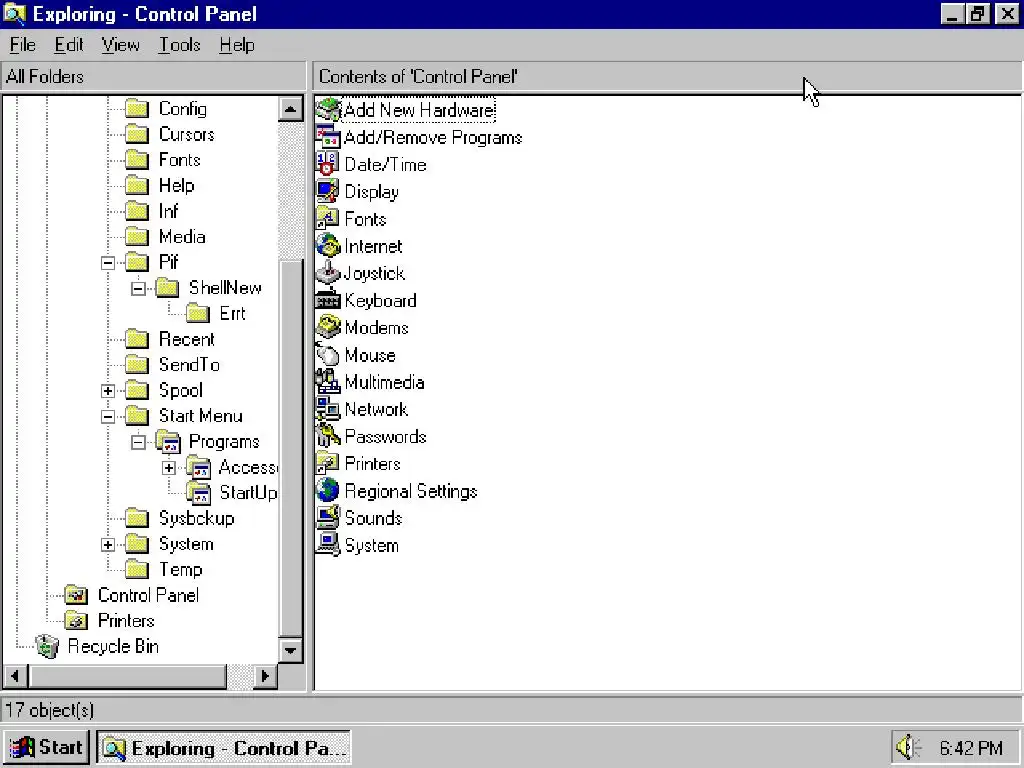Image resolution: width=1024 pixels, height=768 pixels.
Task: Collapse the ShellNew folder node
Action: tap(138, 289)
